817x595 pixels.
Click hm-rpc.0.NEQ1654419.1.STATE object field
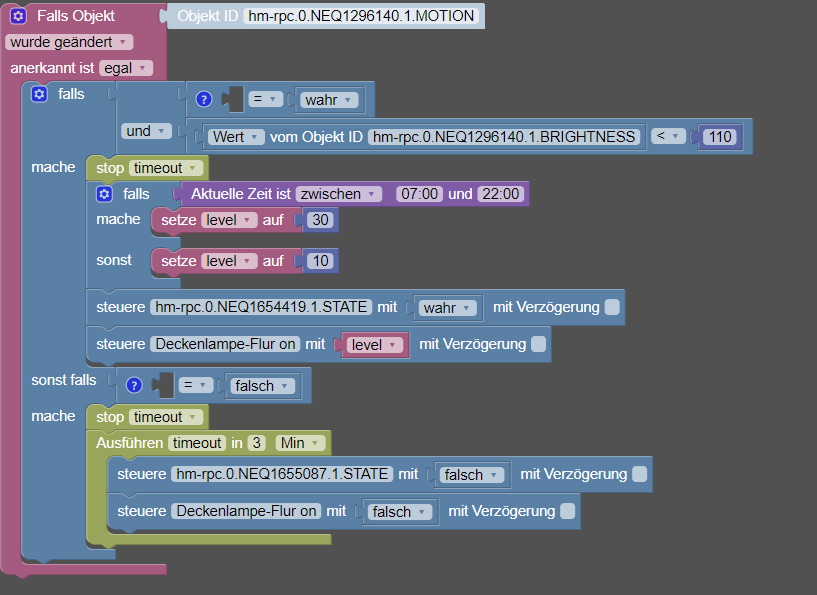tap(261, 307)
